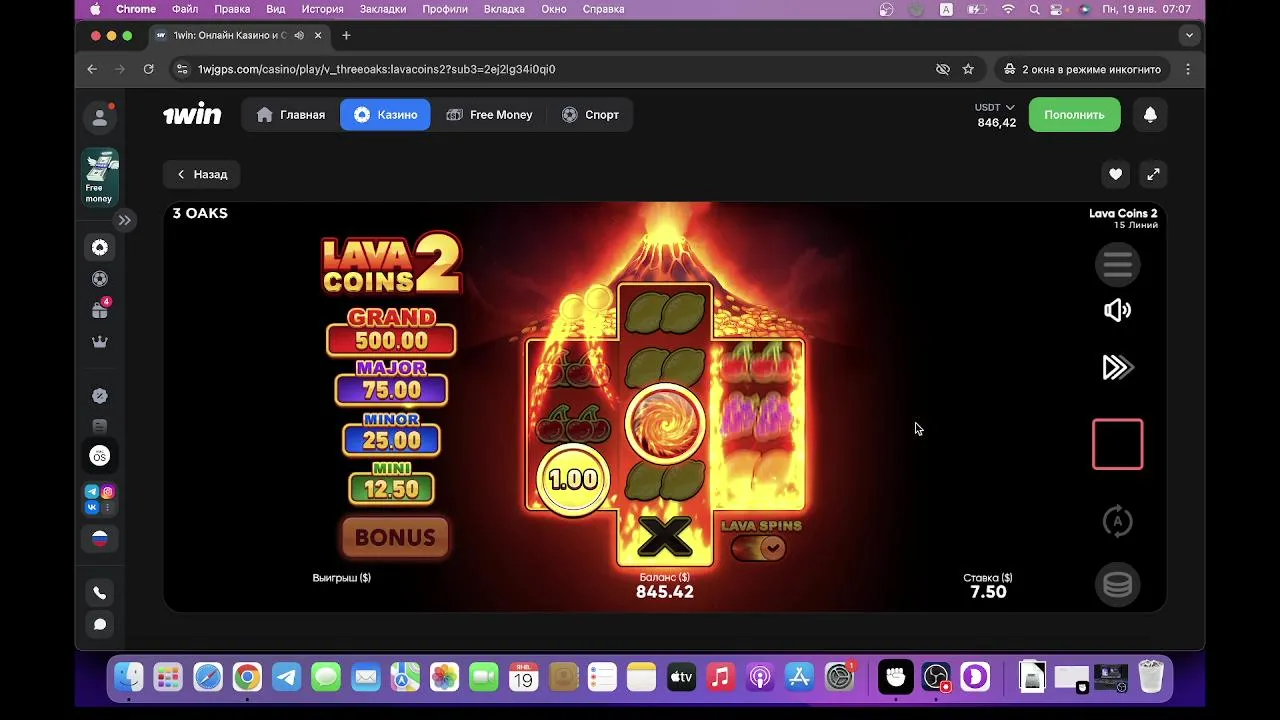This screenshot has width=1280, height=720.
Task: Expand the USDT currency dropdown
Action: coord(995,107)
